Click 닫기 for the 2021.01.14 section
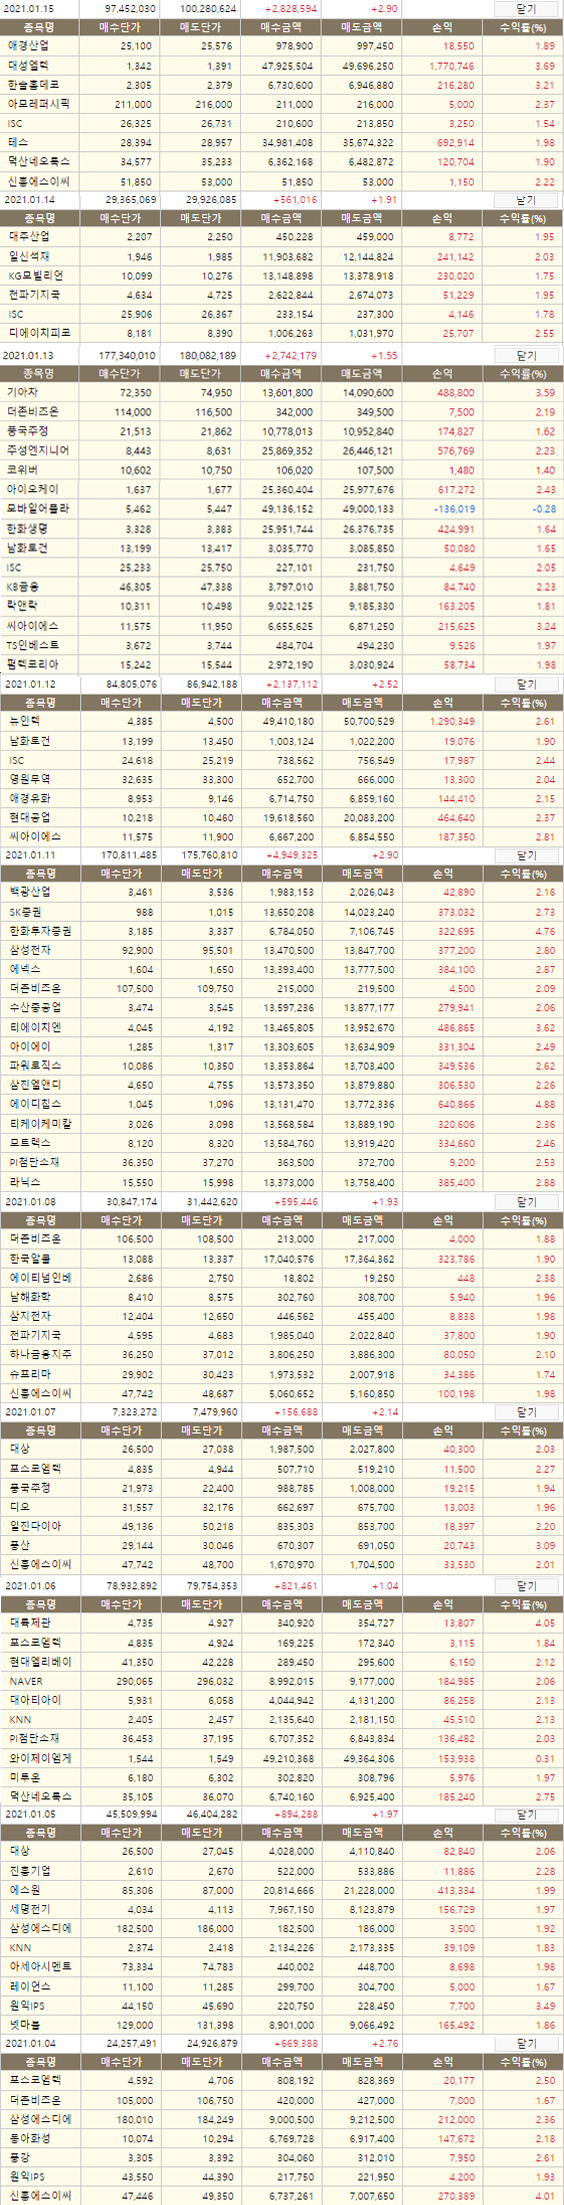The height and width of the screenshot is (2205, 564). 526,200
